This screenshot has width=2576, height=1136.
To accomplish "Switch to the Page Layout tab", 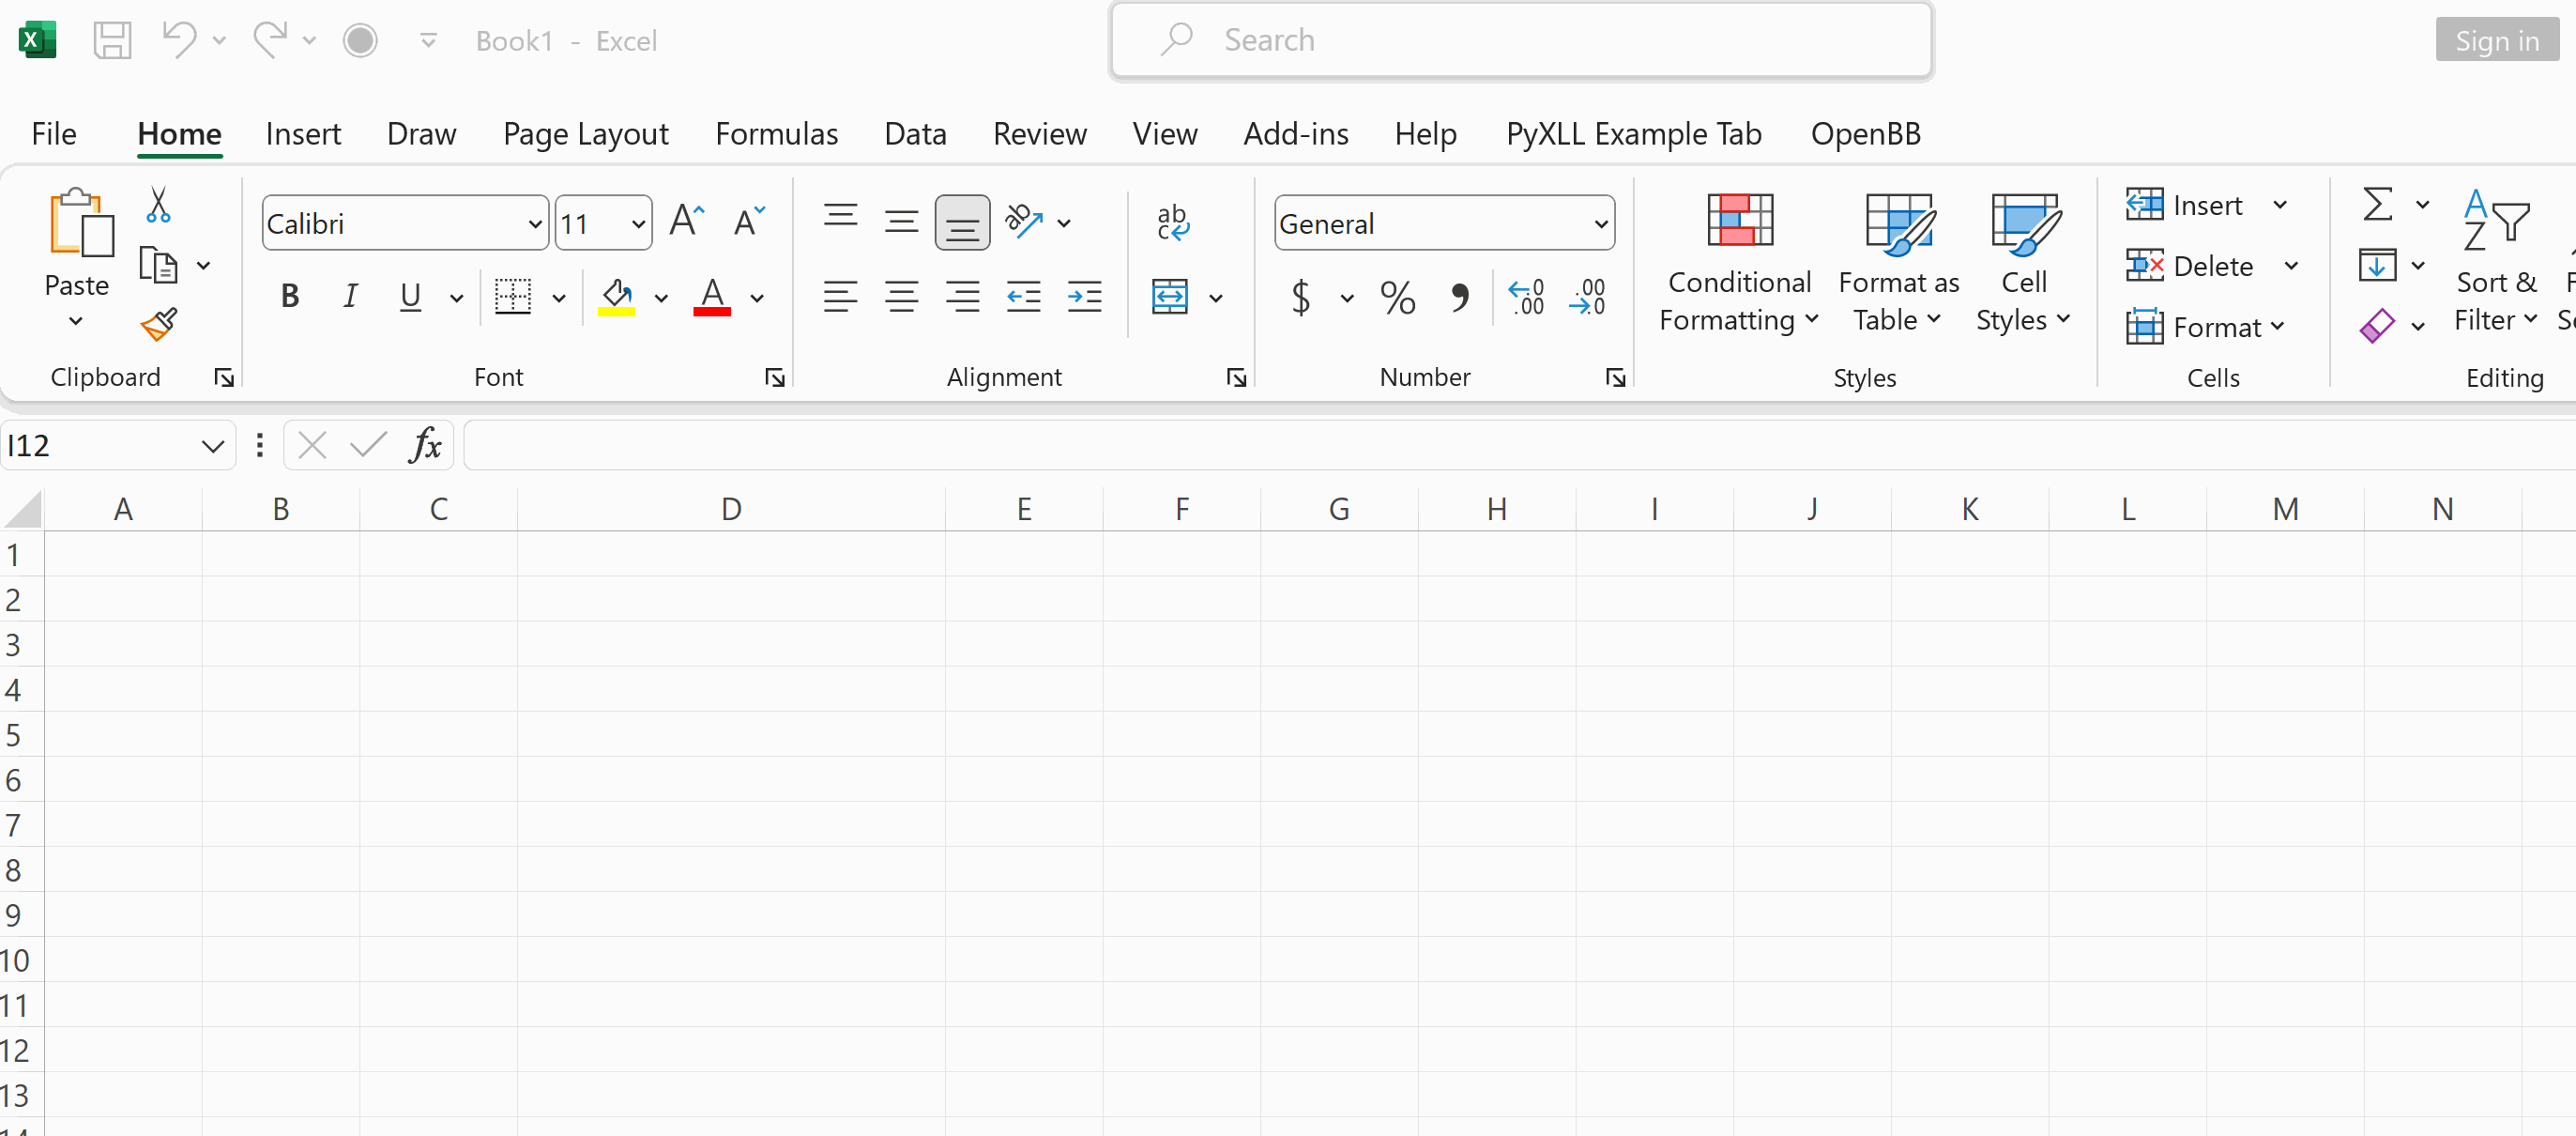I will 586,134.
